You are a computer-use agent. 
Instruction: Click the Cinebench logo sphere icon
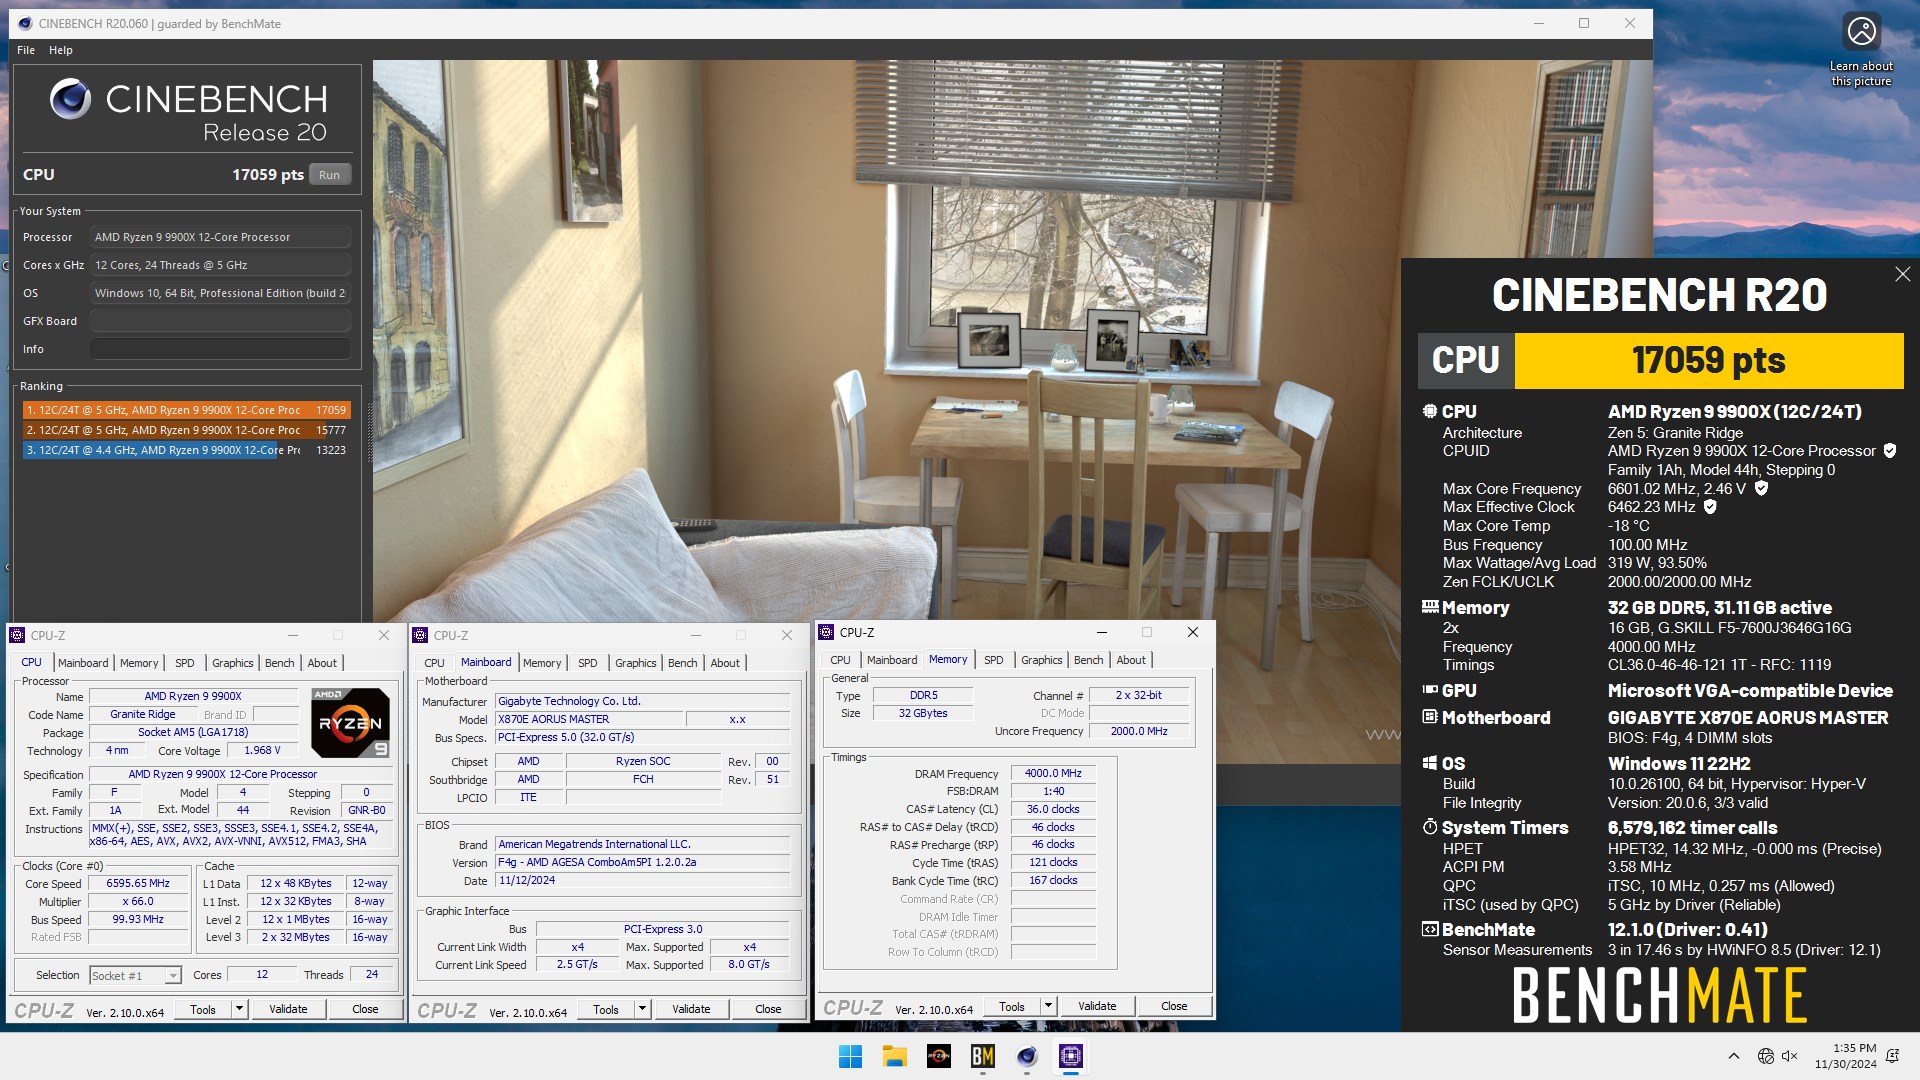(70, 99)
